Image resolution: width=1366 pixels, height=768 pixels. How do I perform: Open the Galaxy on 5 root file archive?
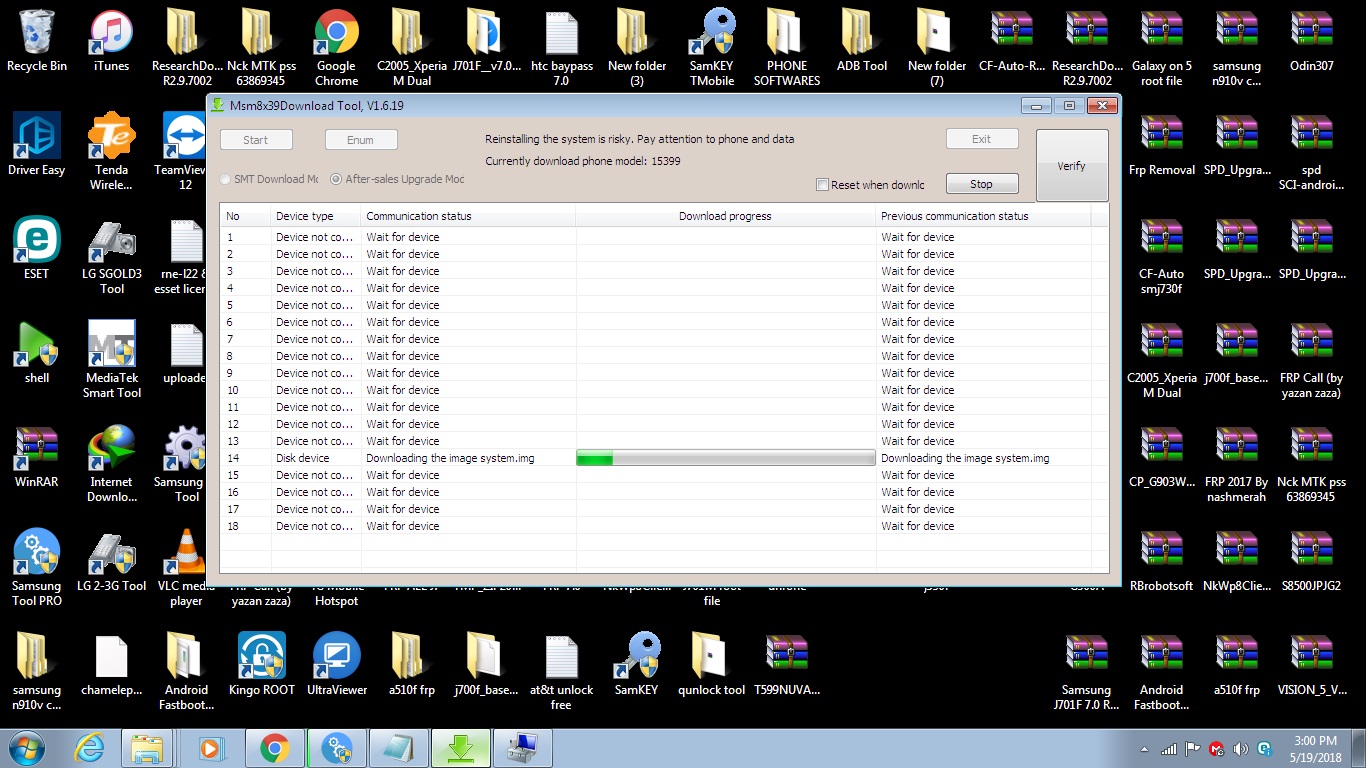coord(1162,48)
